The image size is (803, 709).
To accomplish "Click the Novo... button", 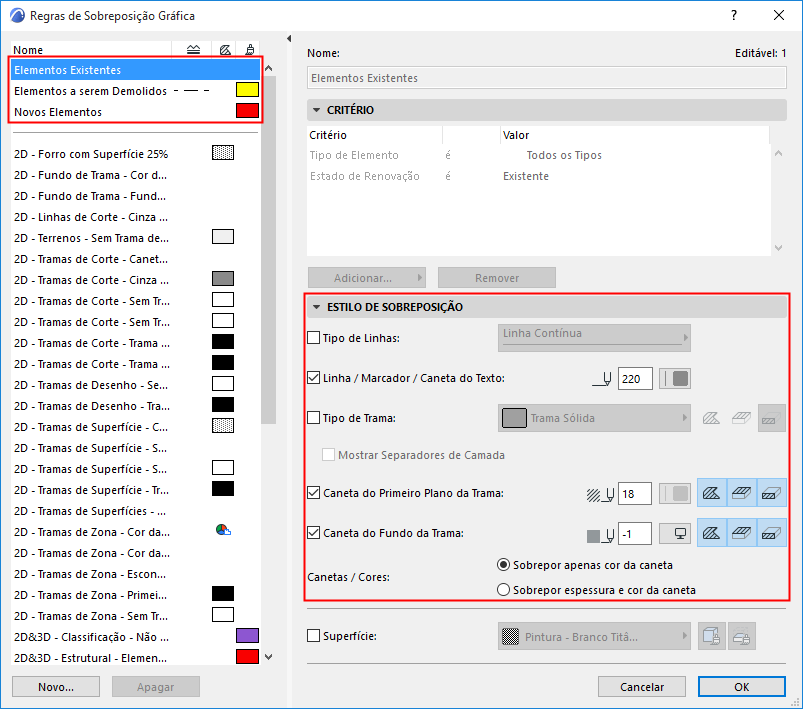I will coord(56,687).
